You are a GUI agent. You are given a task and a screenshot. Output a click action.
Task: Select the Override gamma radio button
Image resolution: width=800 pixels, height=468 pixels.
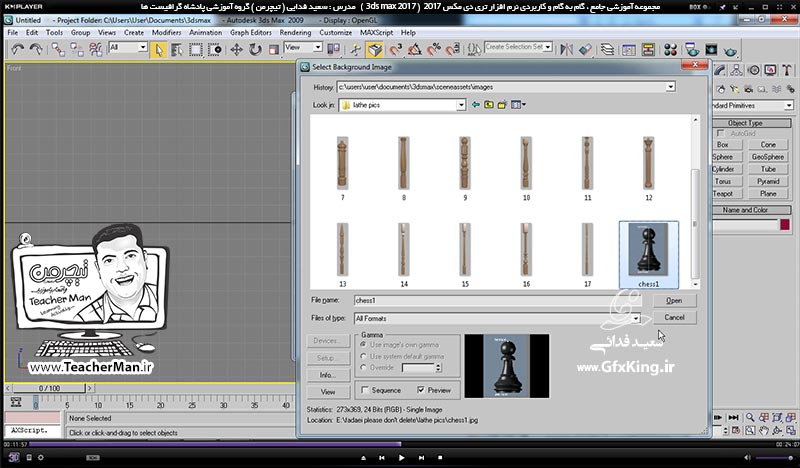pyautogui.click(x=363, y=367)
